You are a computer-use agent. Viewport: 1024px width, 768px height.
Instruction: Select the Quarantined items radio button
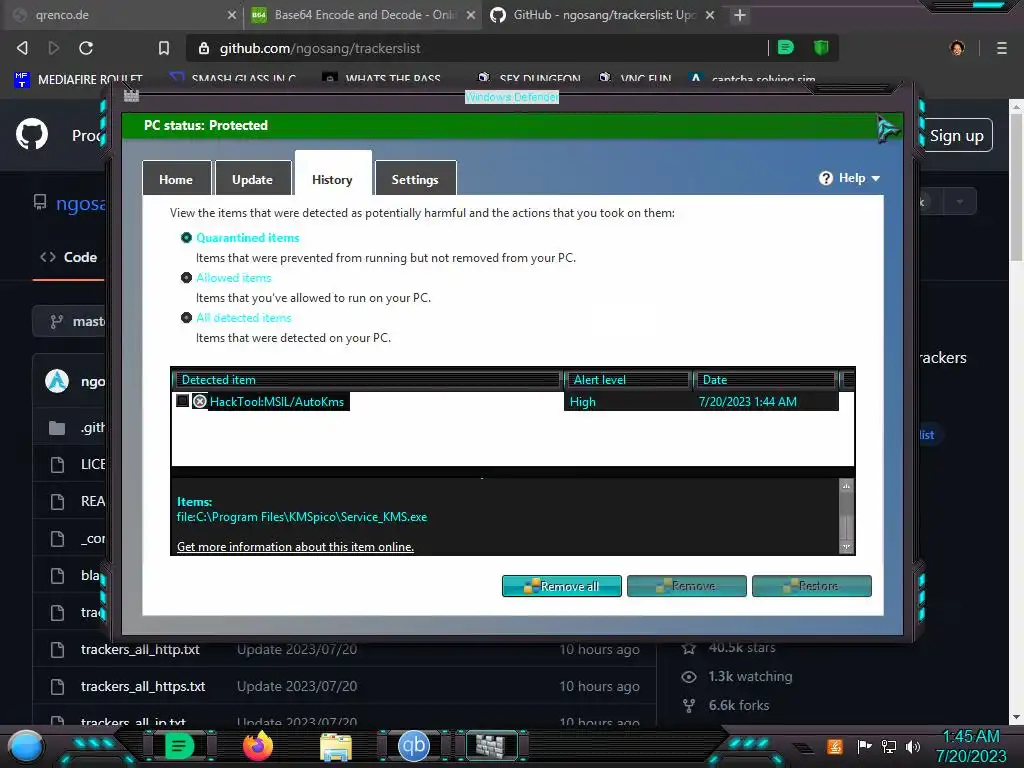click(186, 238)
